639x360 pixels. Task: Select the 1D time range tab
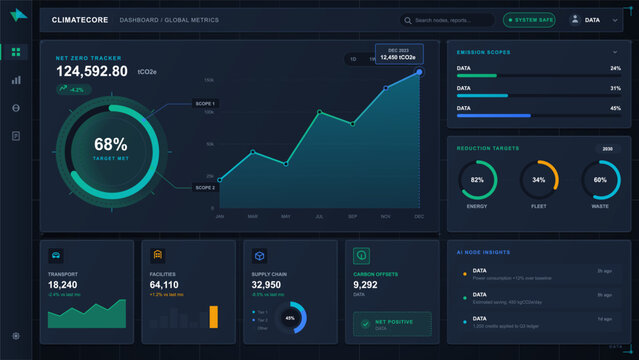pyautogui.click(x=353, y=60)
